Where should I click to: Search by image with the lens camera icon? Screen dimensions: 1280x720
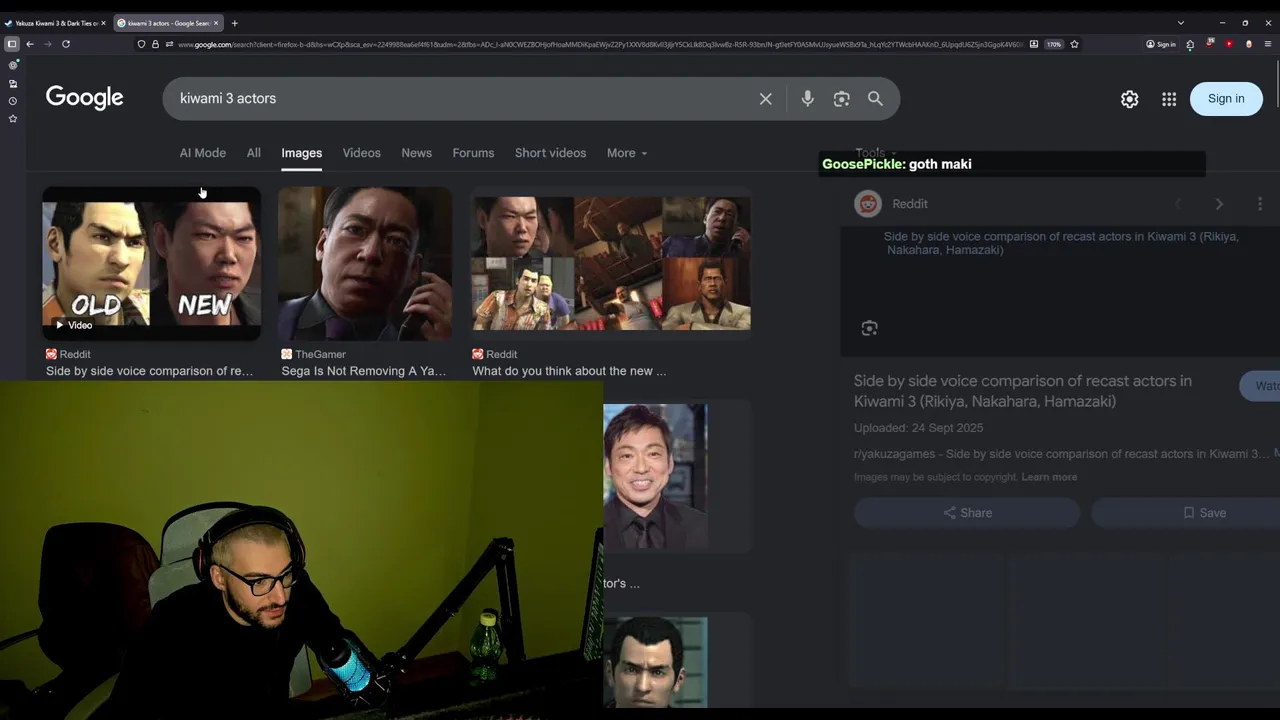point(842,98)
